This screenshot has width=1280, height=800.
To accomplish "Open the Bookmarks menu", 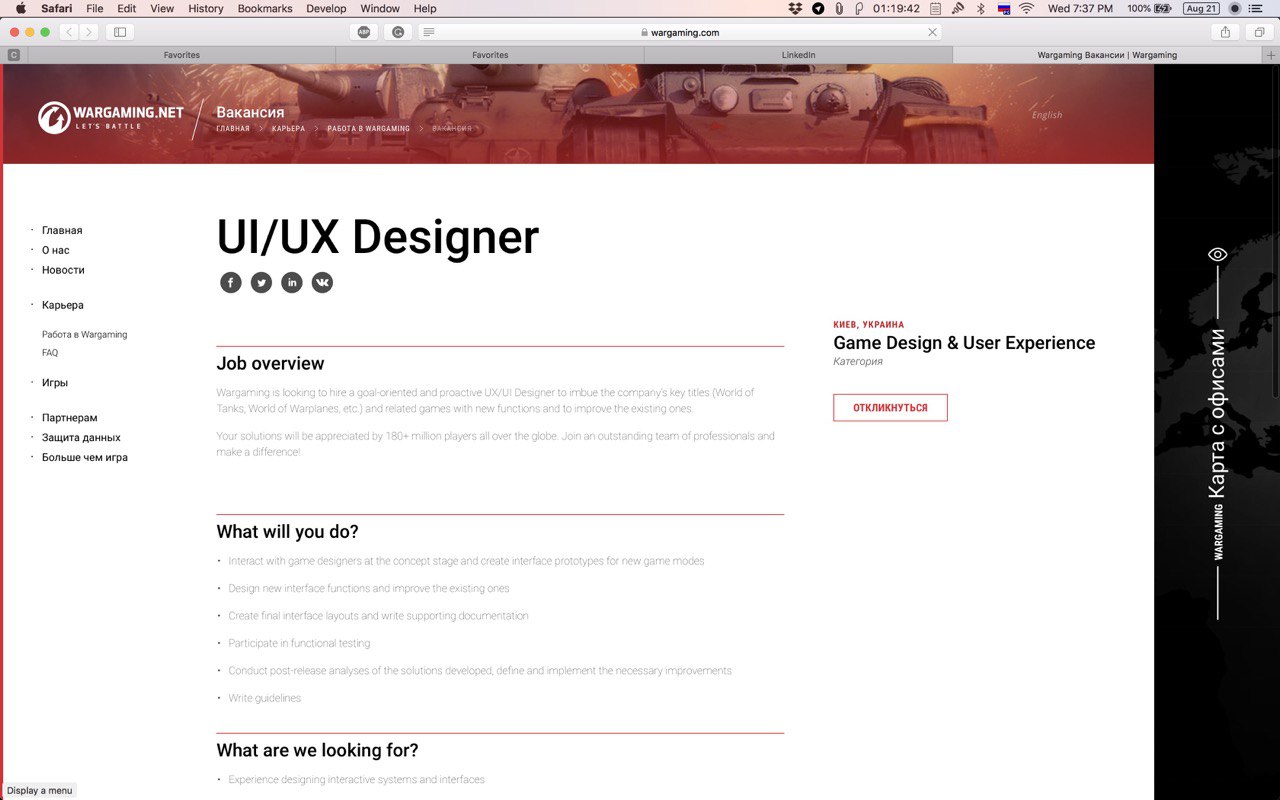I will (265, 8).
